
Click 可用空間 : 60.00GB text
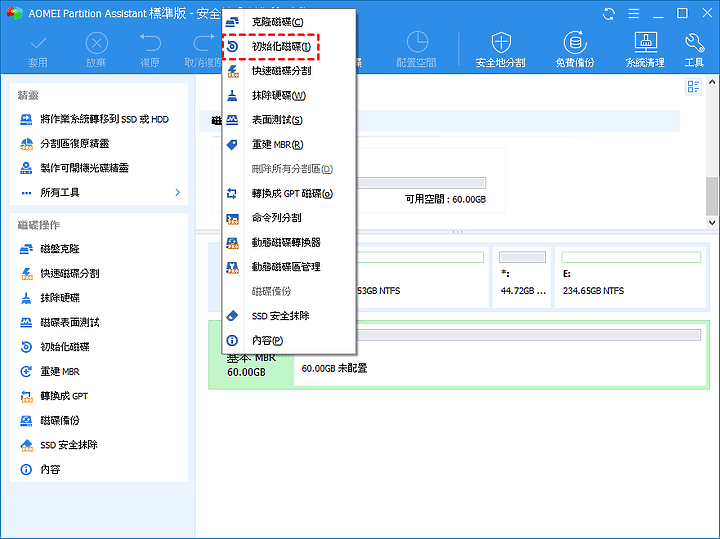click(445, 199)
